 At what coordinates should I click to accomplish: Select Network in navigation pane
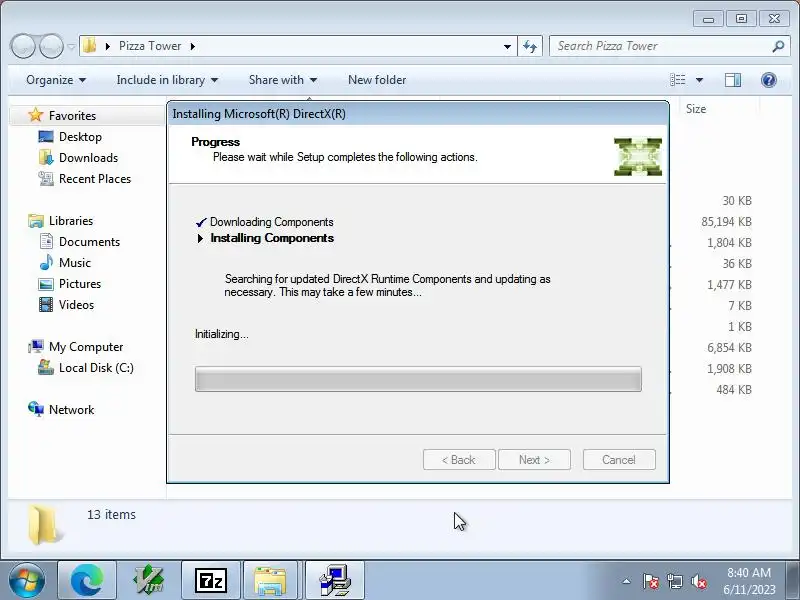[71, 410]
